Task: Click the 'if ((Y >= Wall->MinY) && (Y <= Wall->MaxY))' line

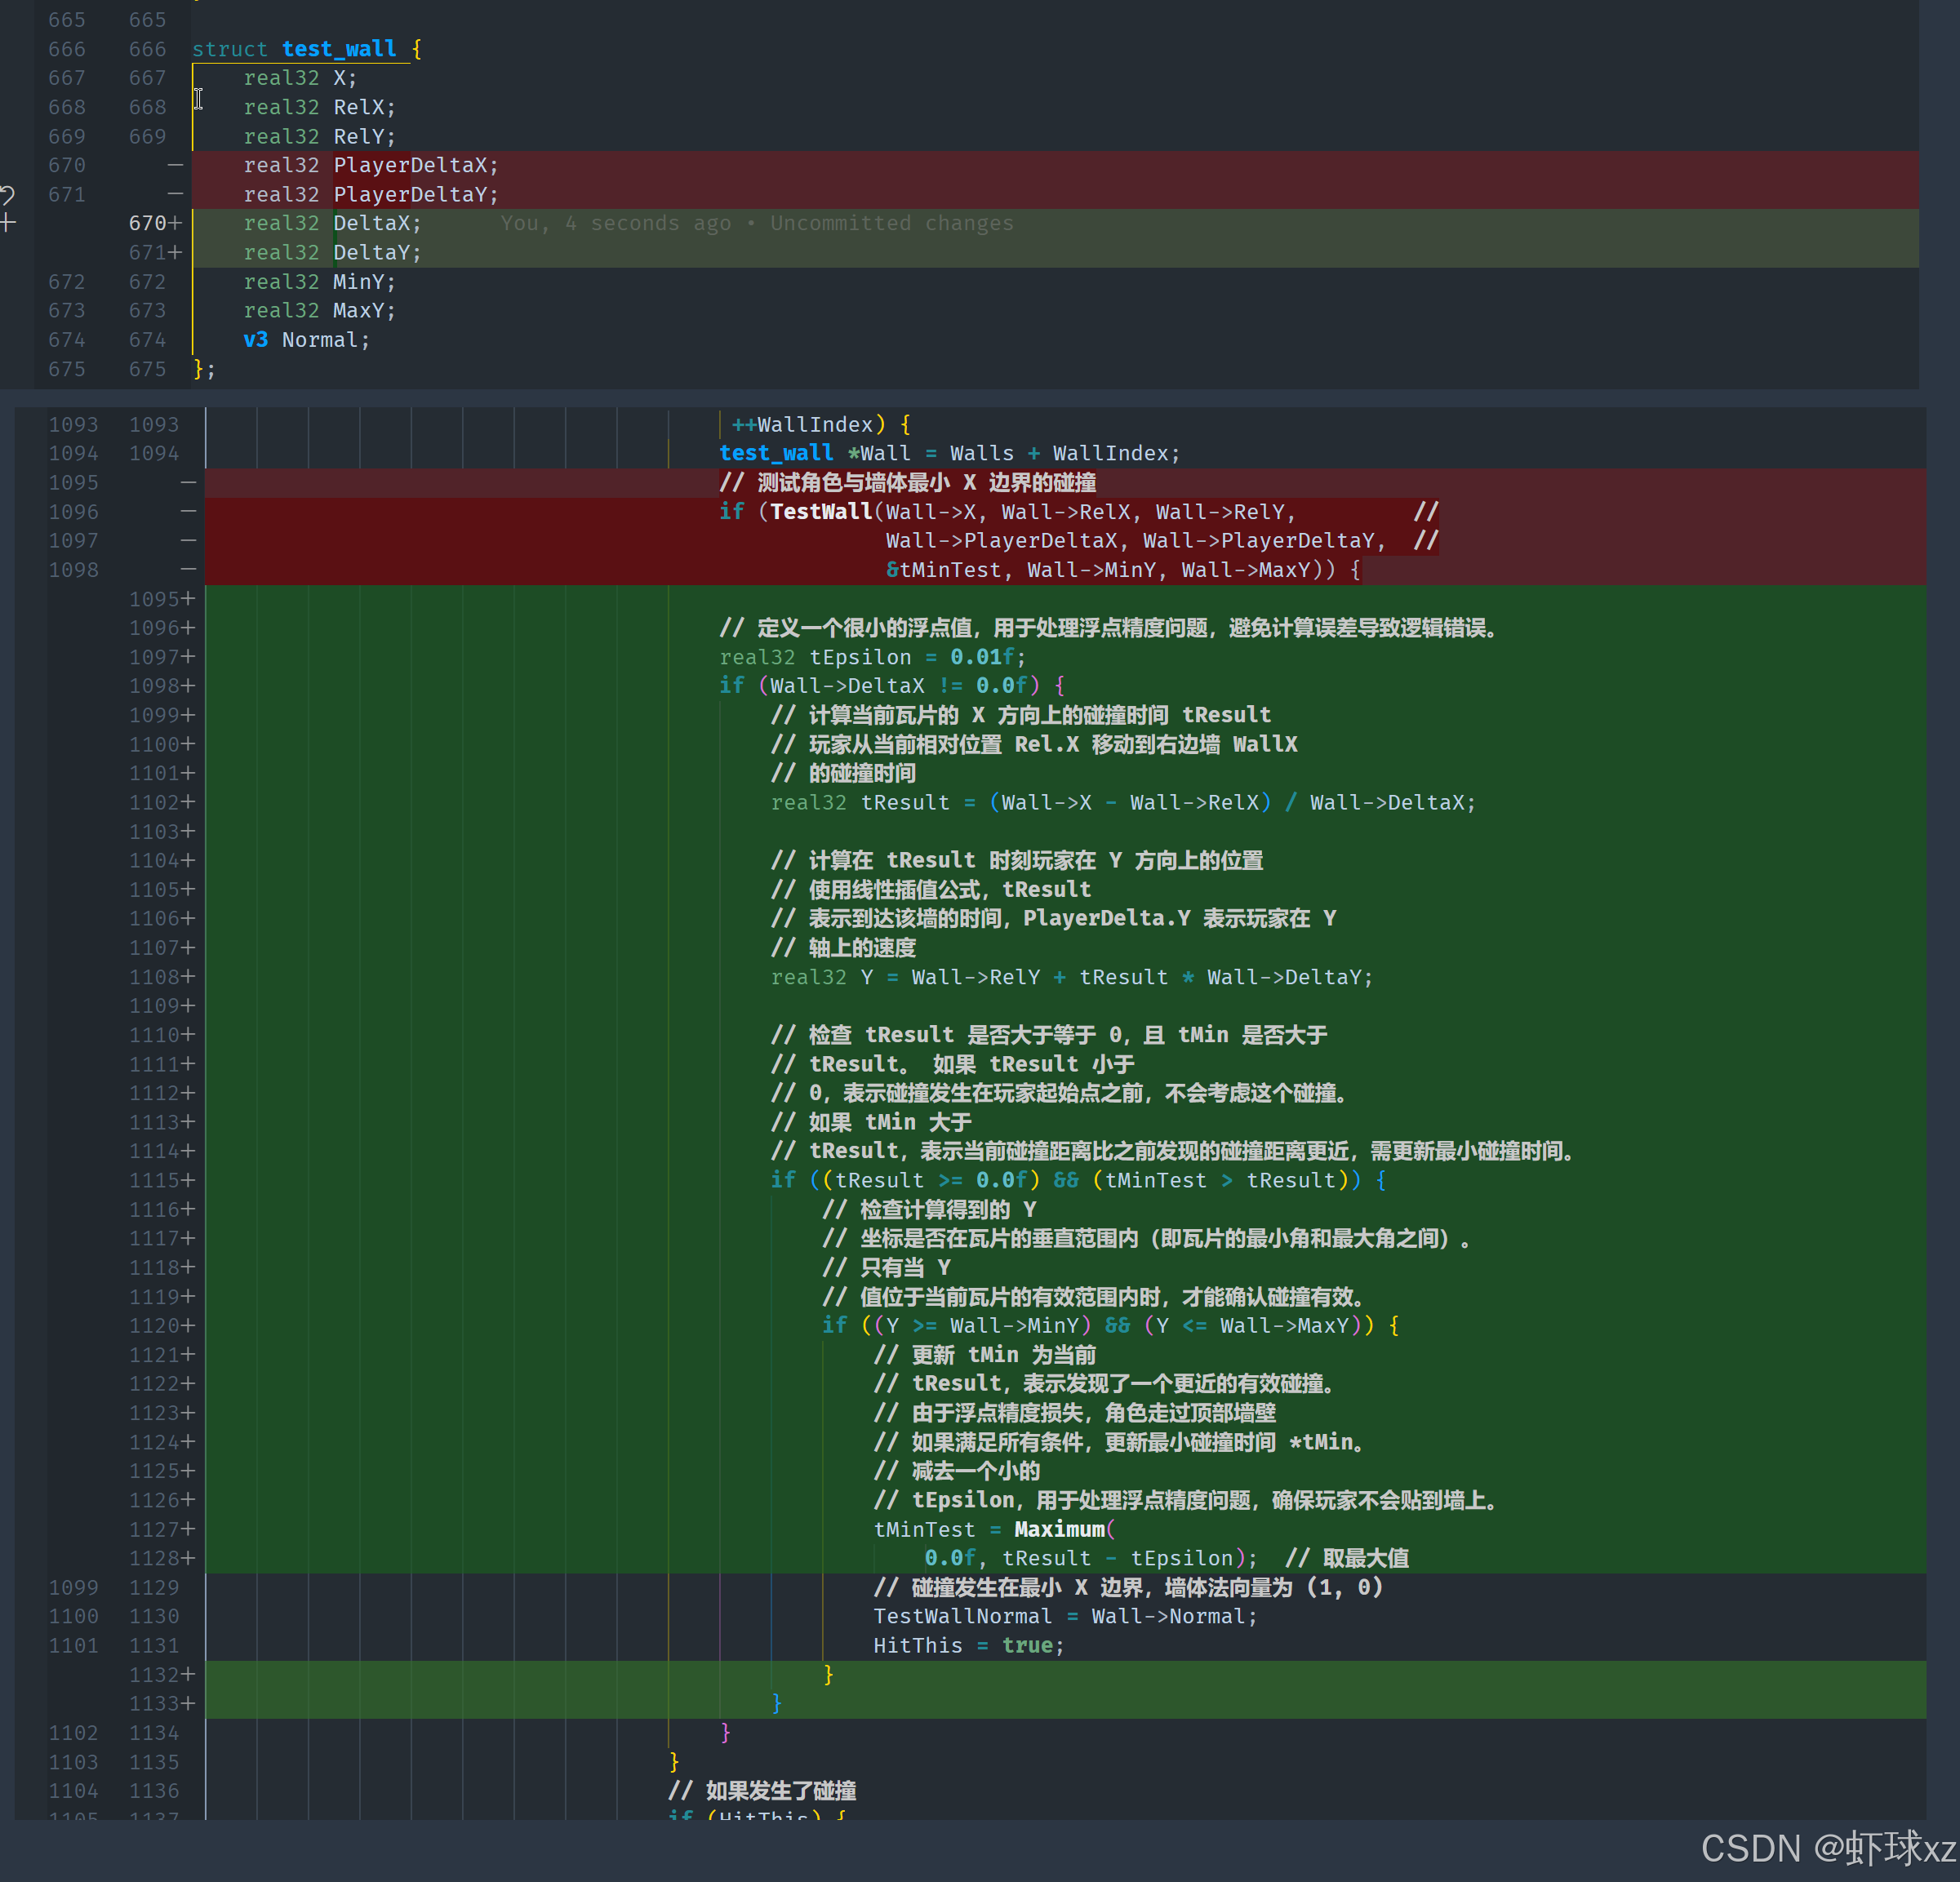Action: click(1110, 1325)
